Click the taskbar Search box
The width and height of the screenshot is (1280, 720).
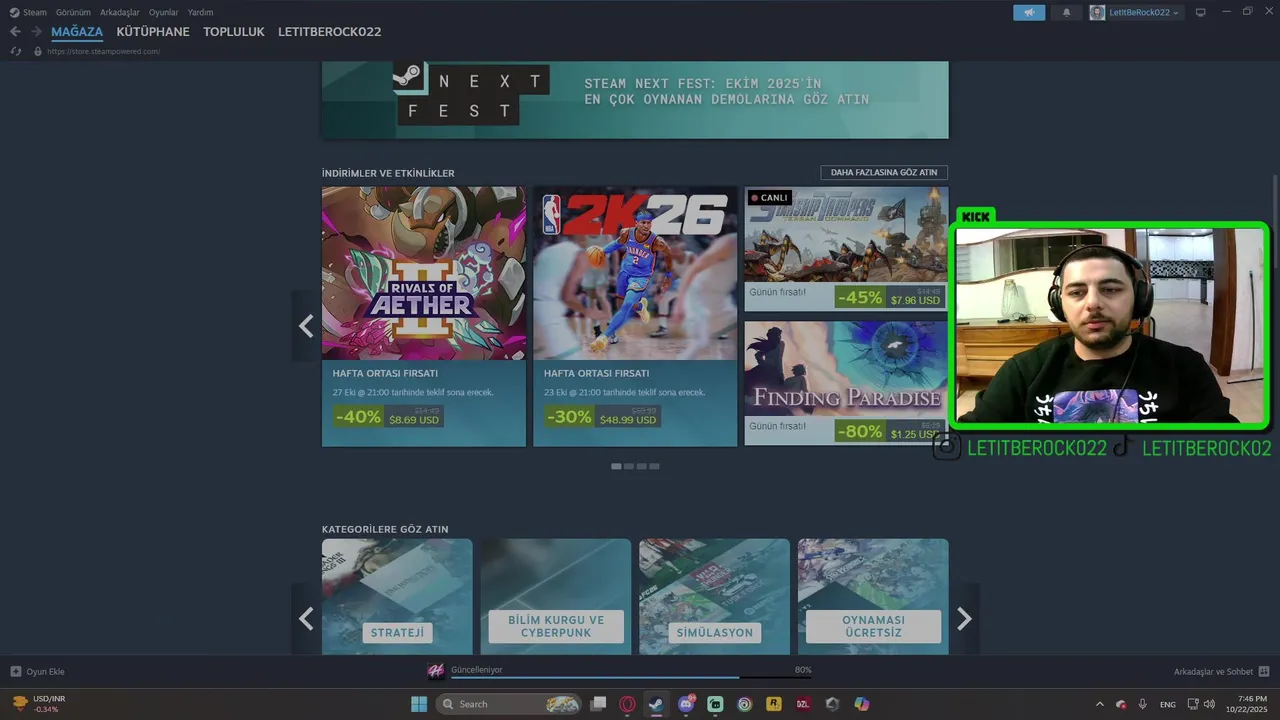click(508, 704)
